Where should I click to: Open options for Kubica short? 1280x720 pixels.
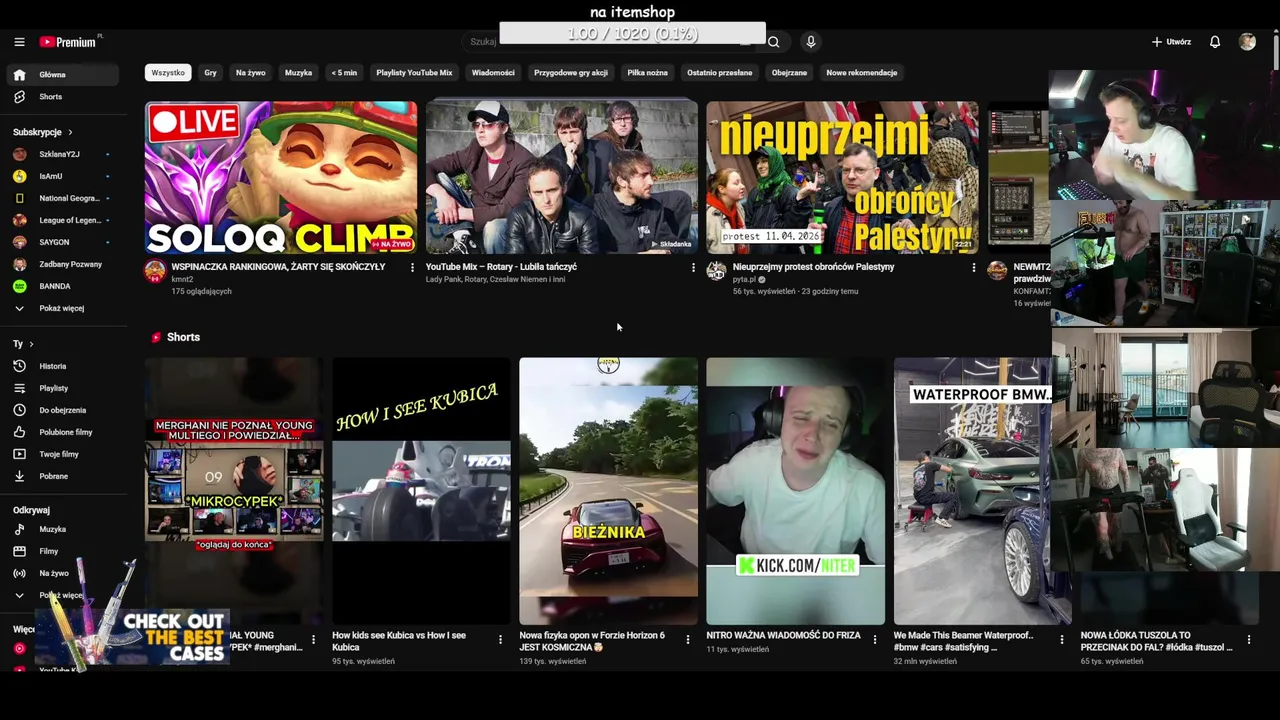coord(500,640)
